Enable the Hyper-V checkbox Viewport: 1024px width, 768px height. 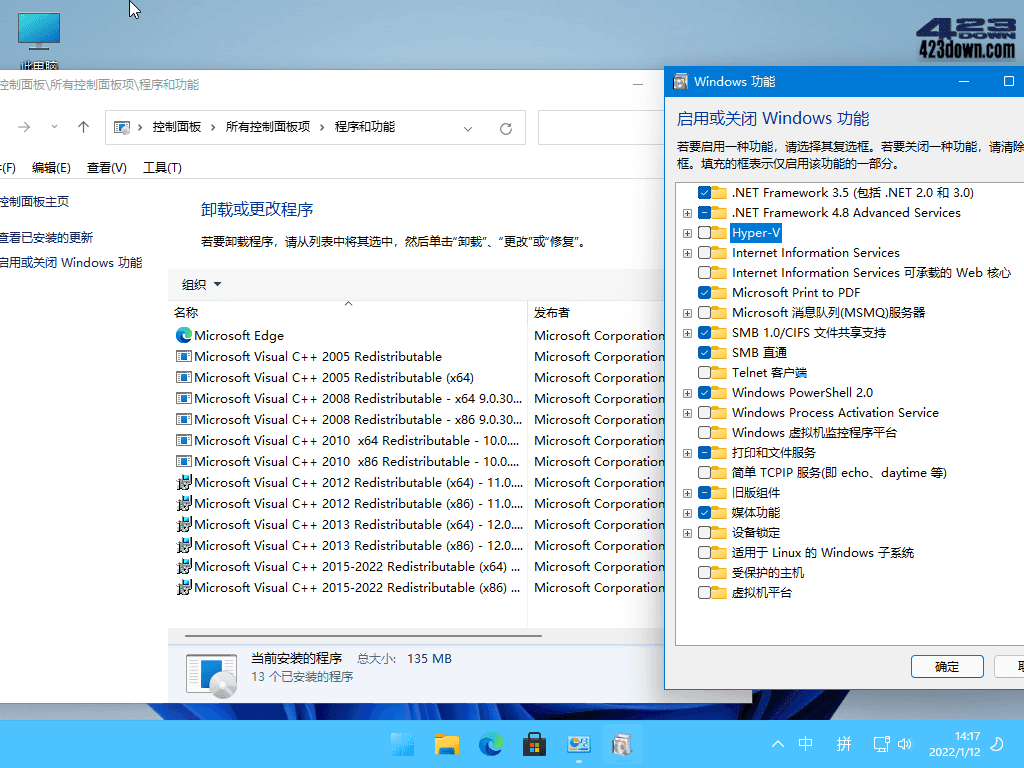[x=704, y=232]
